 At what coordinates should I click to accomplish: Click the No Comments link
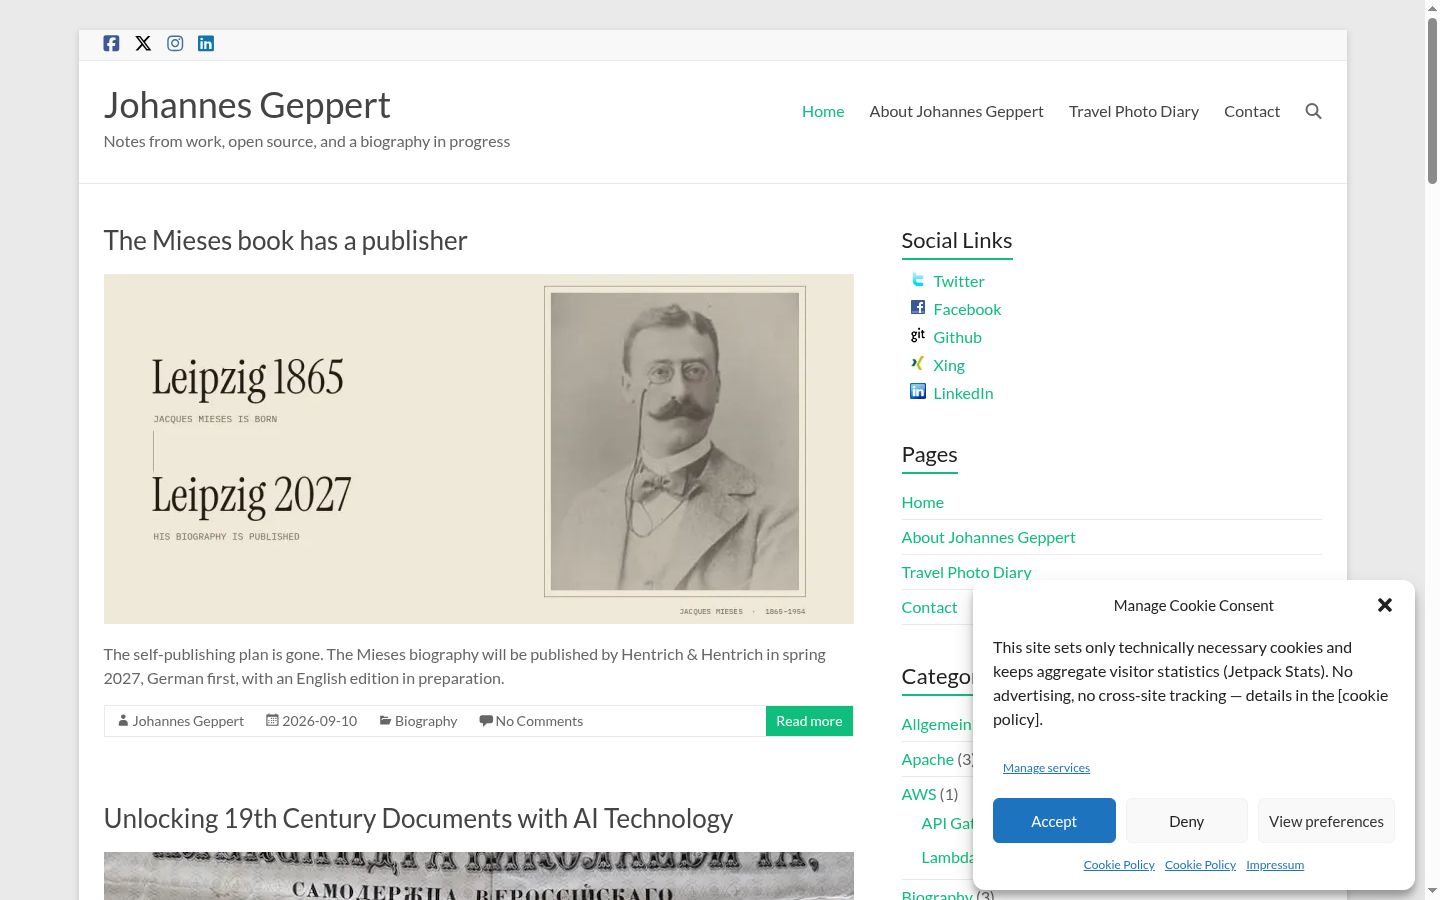[539, 721]
